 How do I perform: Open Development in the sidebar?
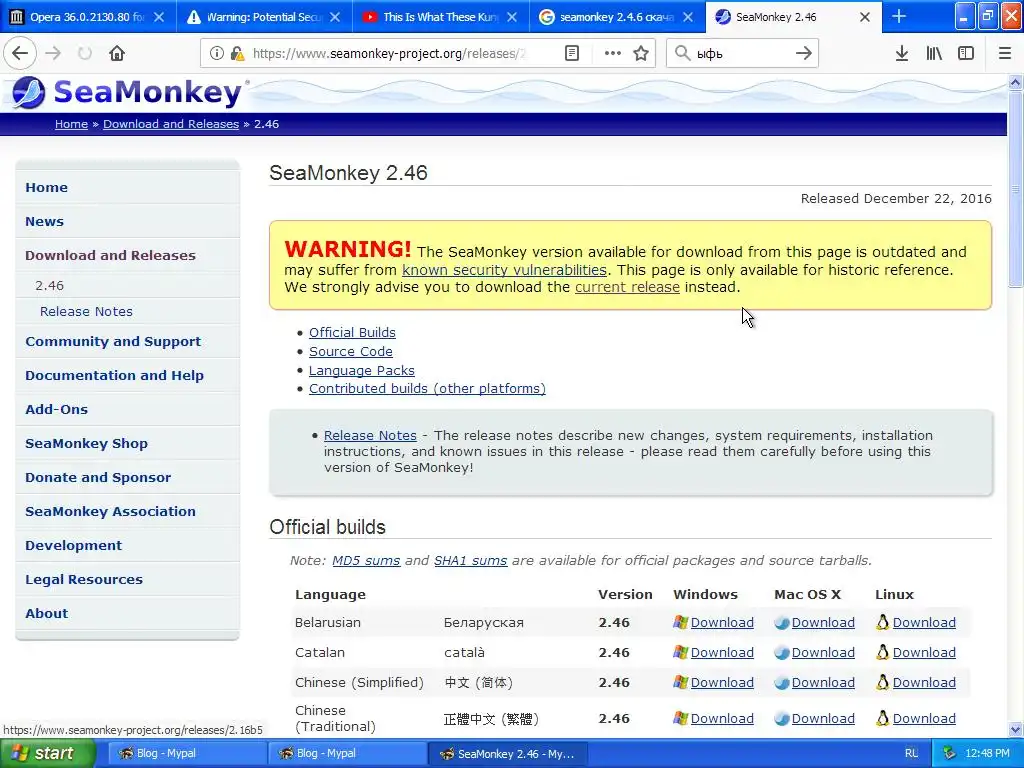pos(73,545)
